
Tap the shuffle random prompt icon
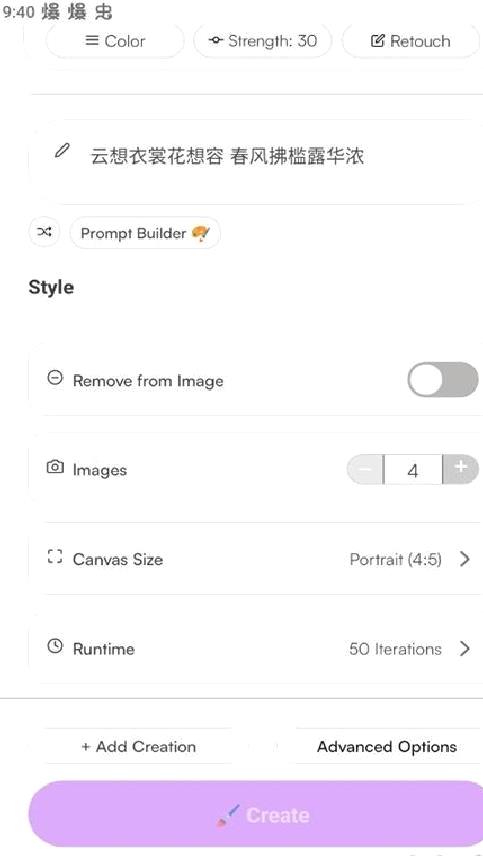tap(44, 232)
